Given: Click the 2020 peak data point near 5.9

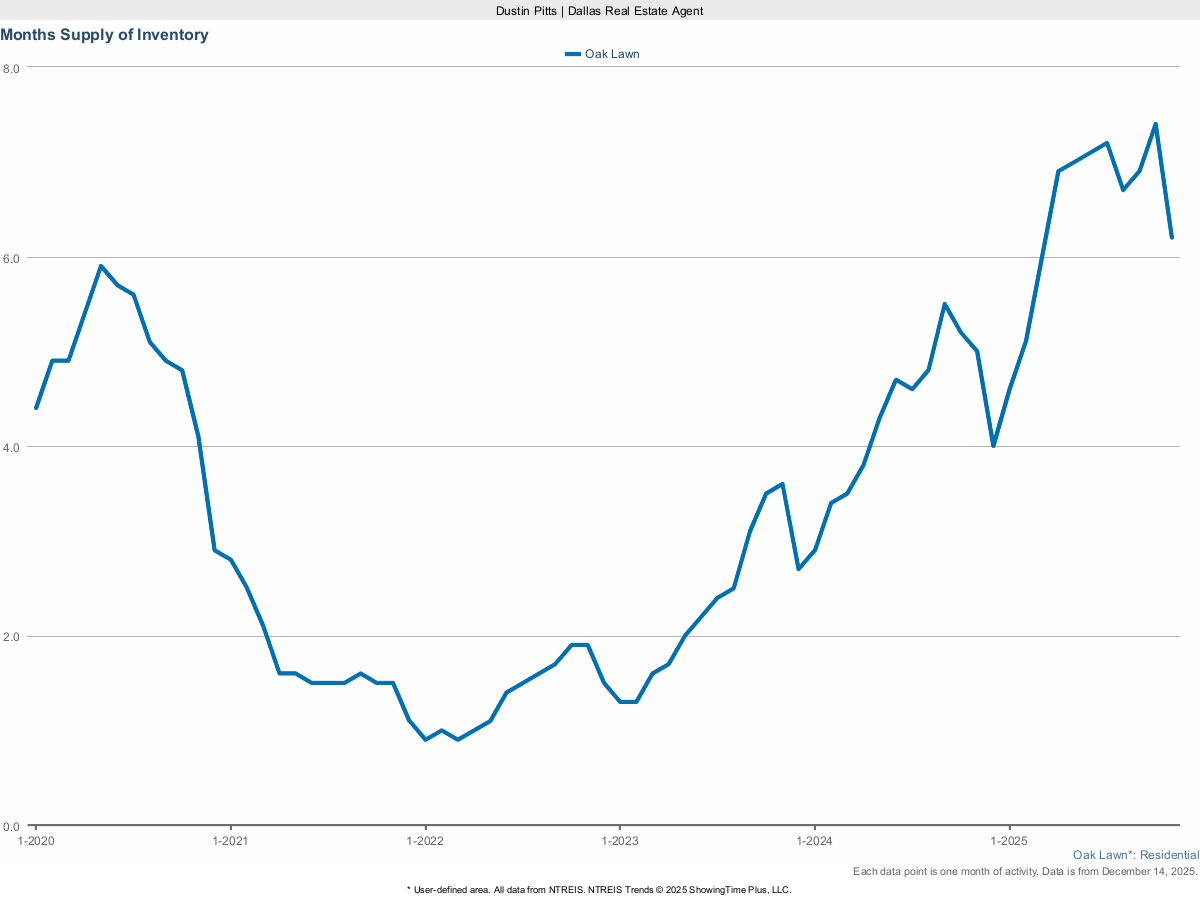Looking at the screenshot, I should click(101, 266).
